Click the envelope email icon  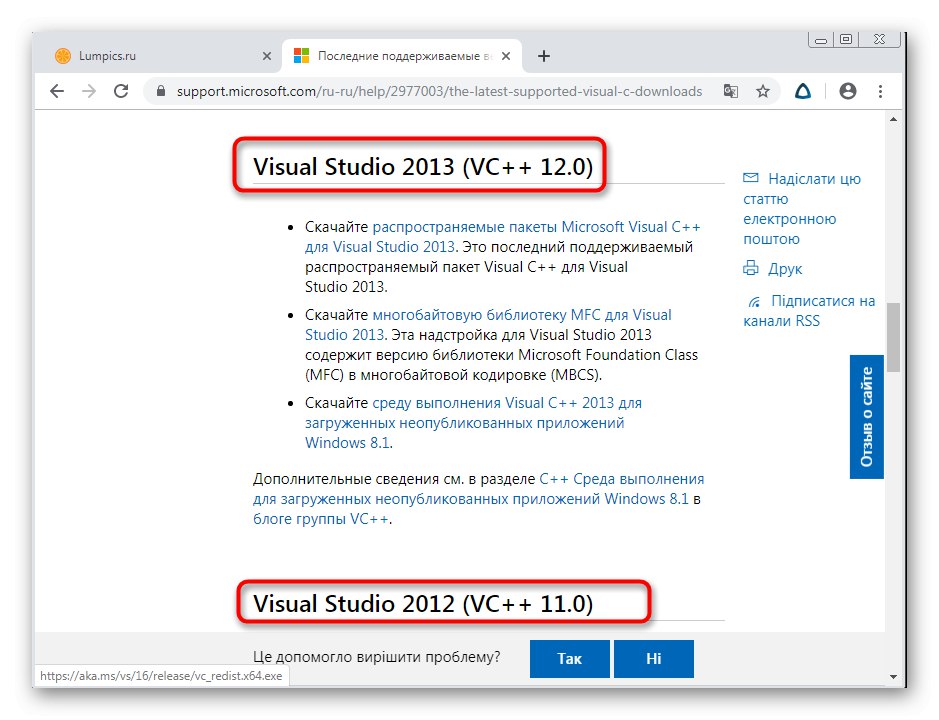coord(751,179)
